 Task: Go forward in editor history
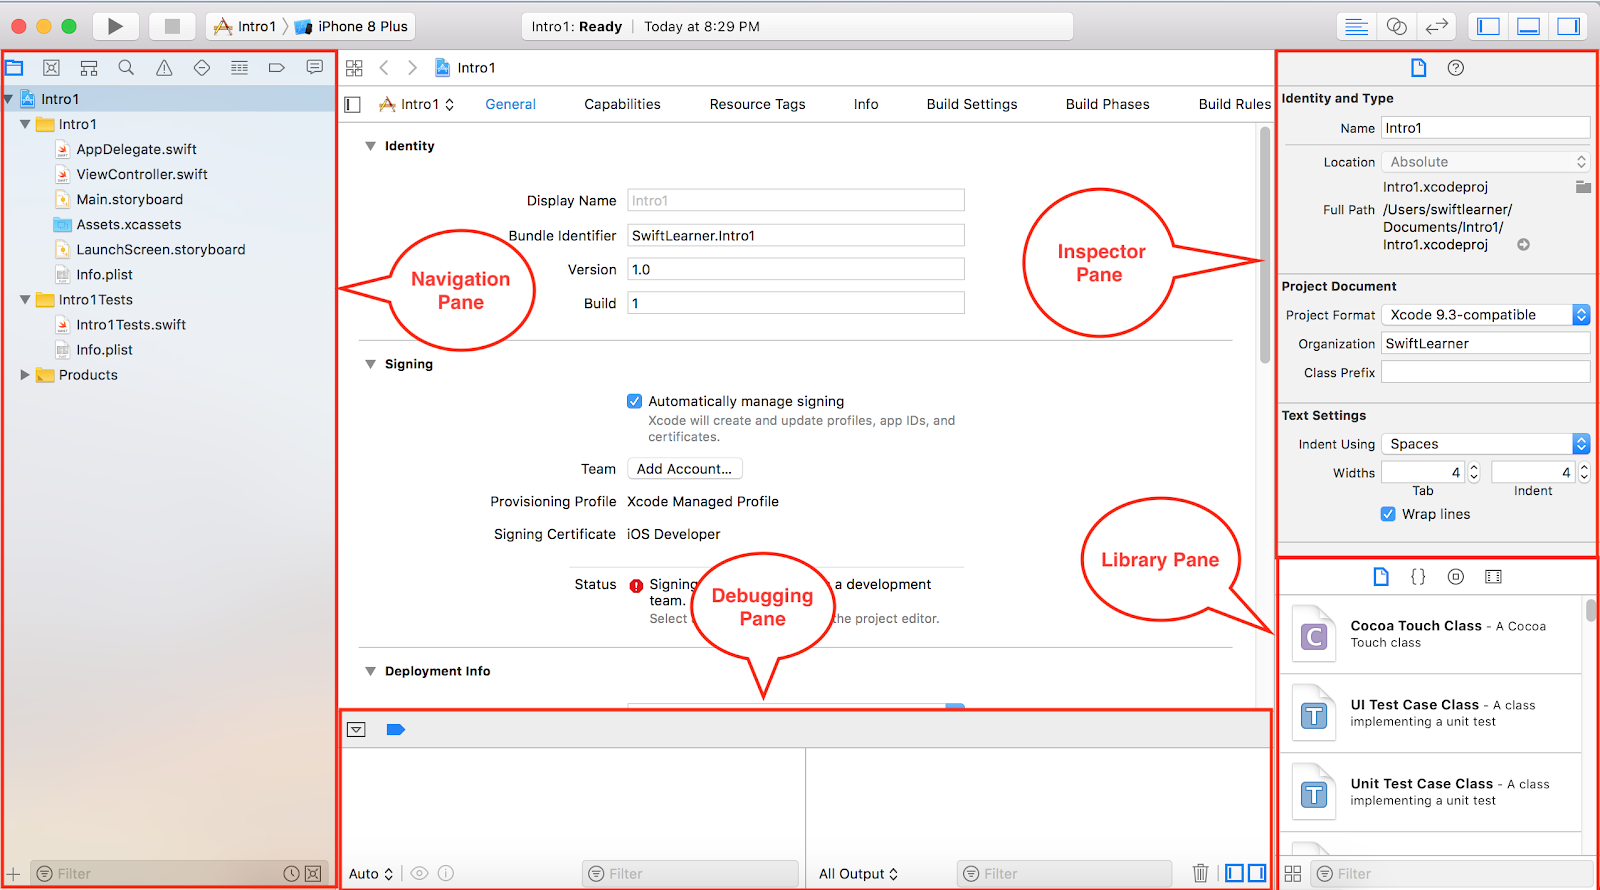tap(412, 68)
